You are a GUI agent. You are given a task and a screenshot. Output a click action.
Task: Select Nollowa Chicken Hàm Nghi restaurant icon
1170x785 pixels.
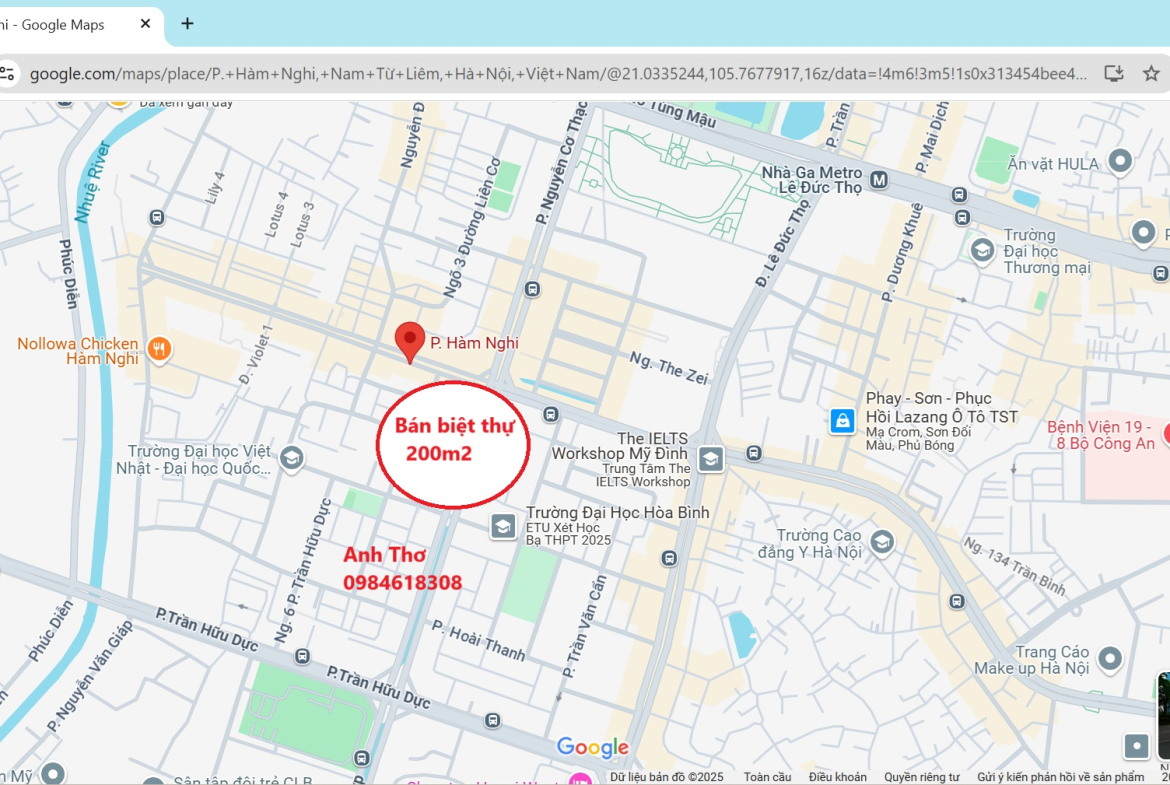(159, 349)
